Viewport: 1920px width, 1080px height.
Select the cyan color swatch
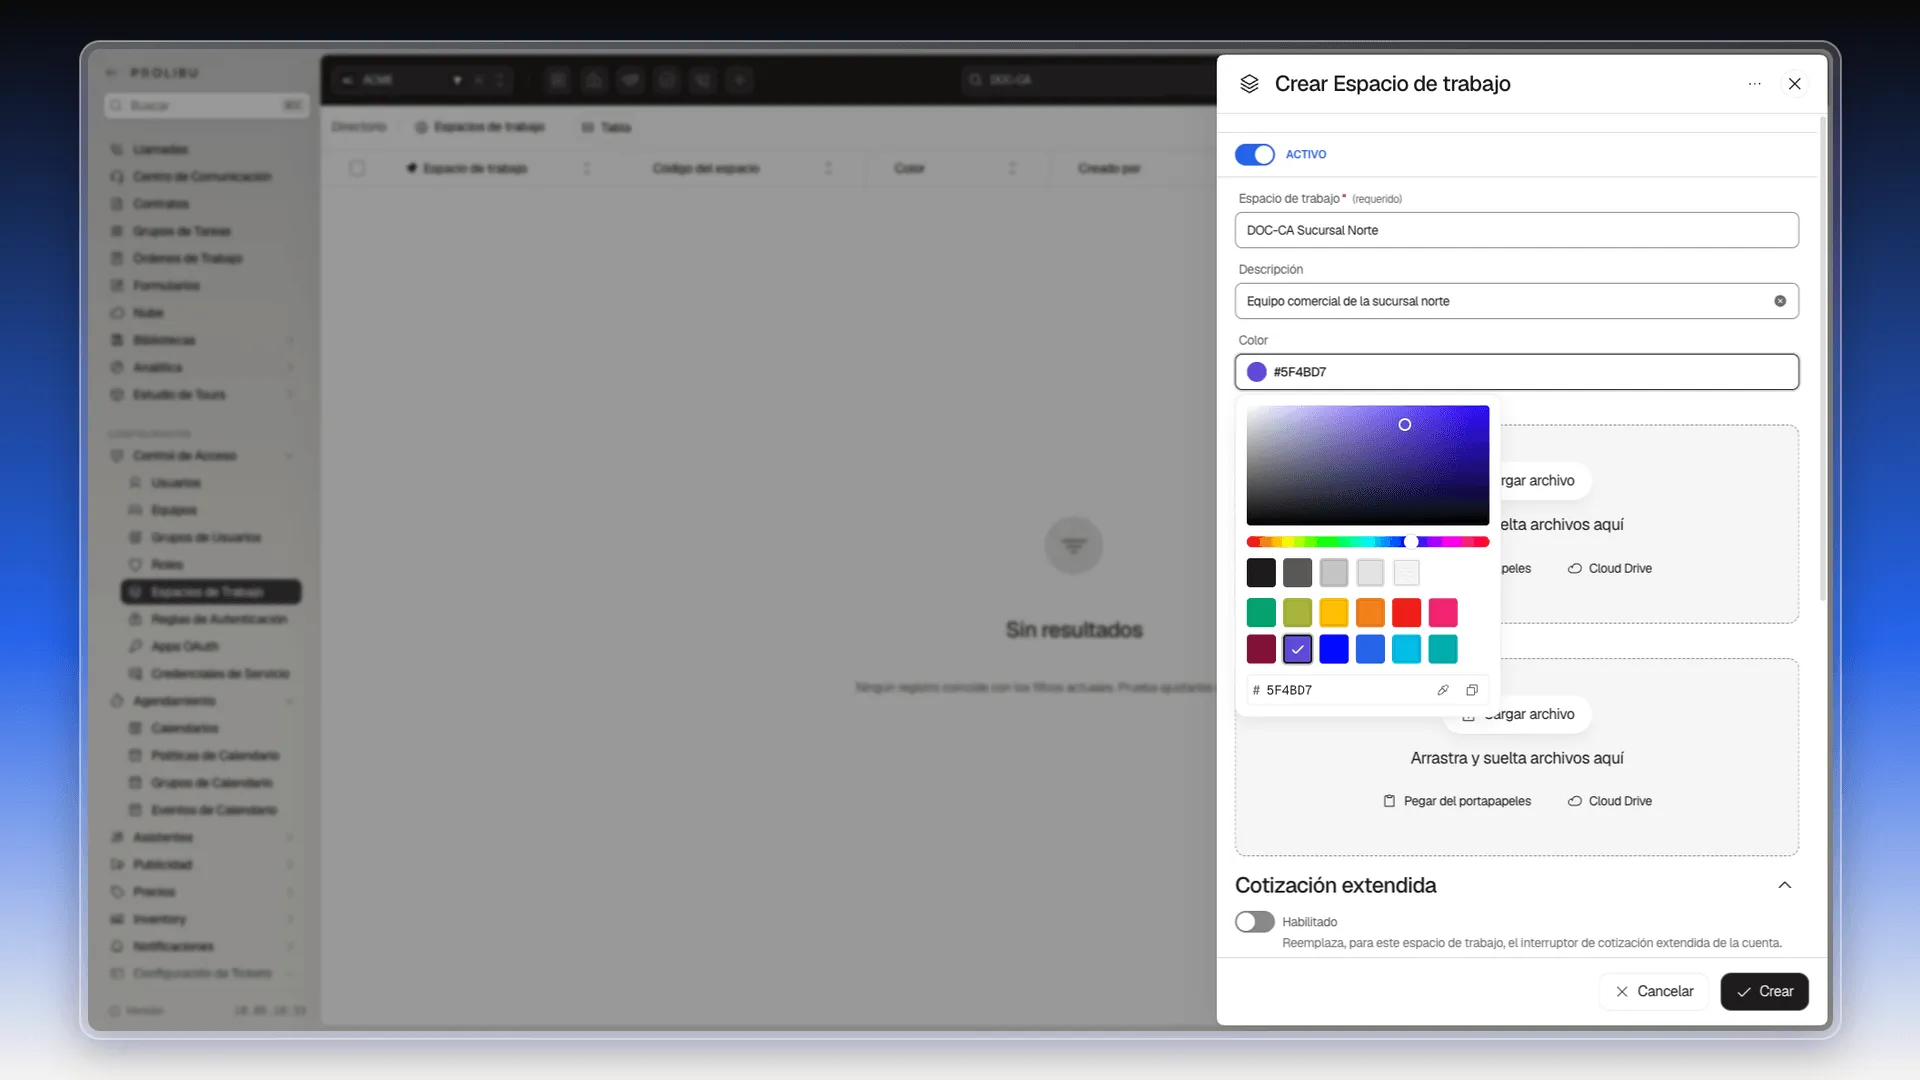click(1406, 649)
